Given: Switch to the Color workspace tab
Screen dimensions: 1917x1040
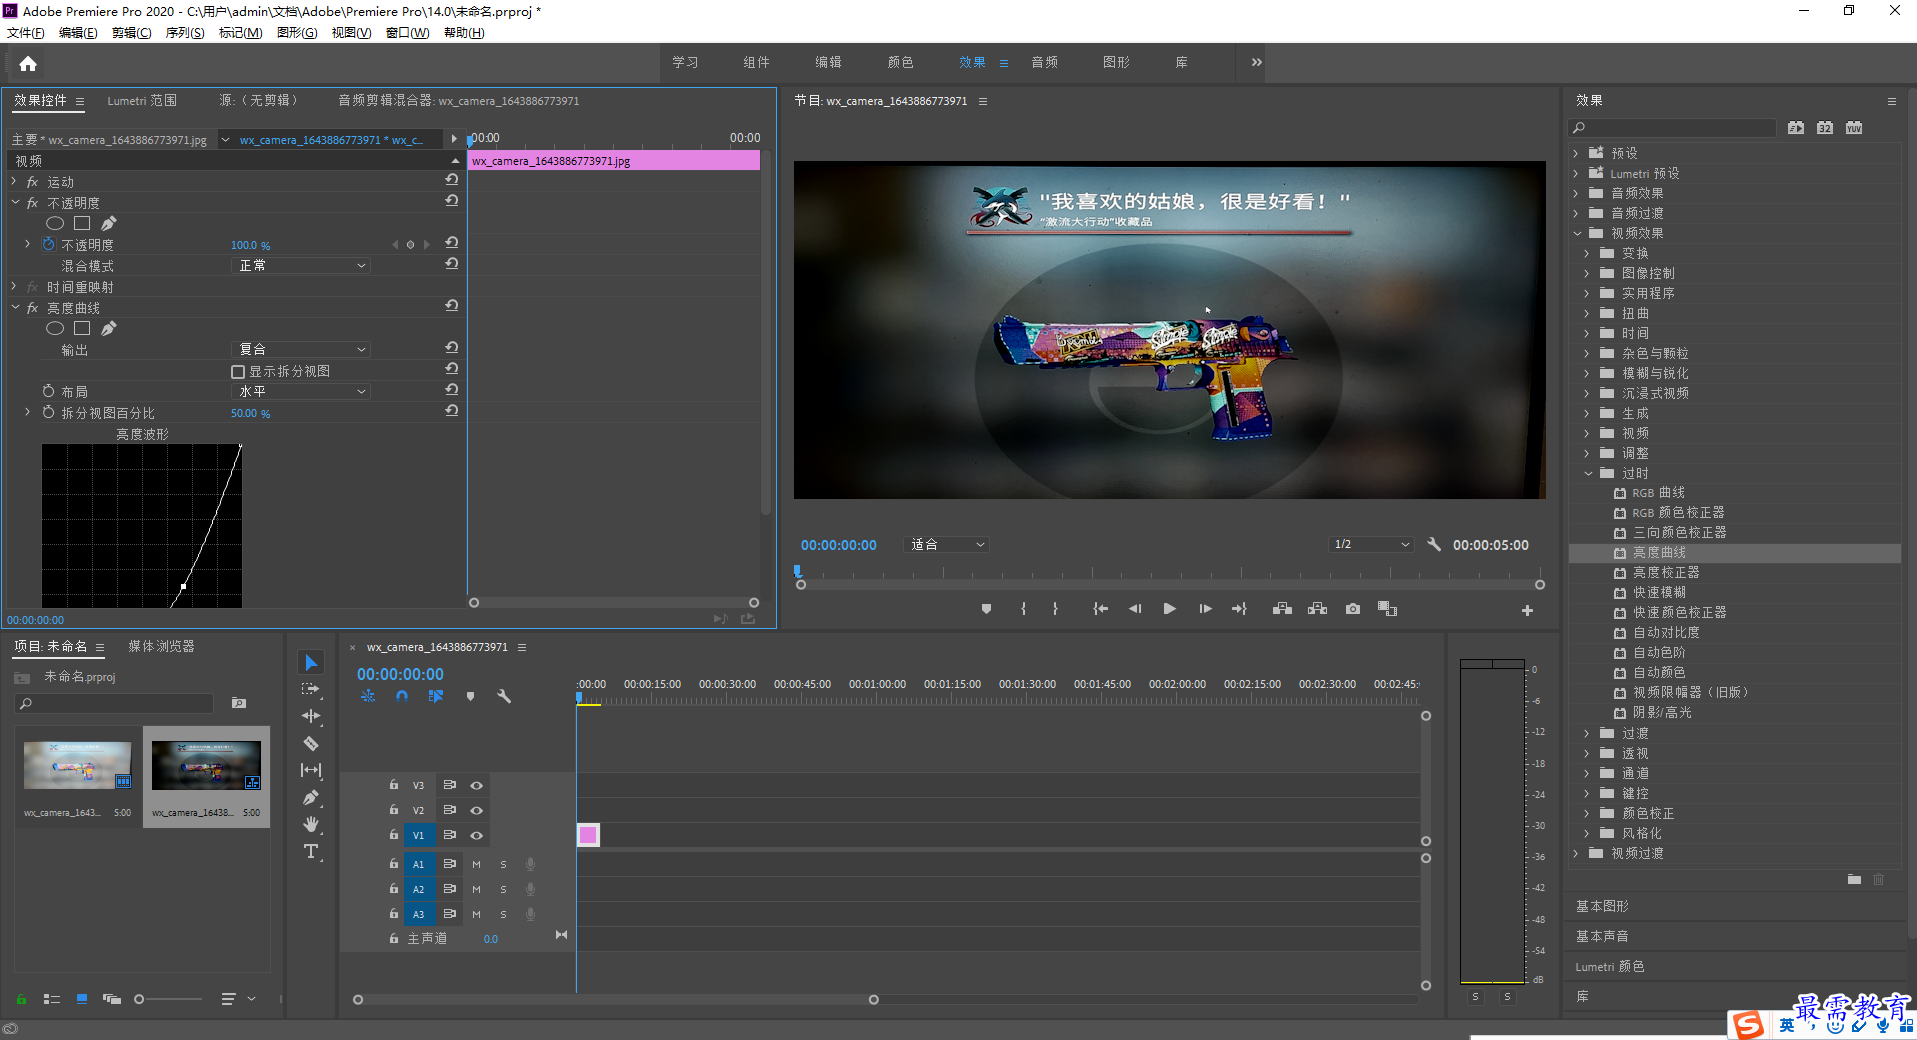Looking at the screenshot, I should tap(900, 62).
